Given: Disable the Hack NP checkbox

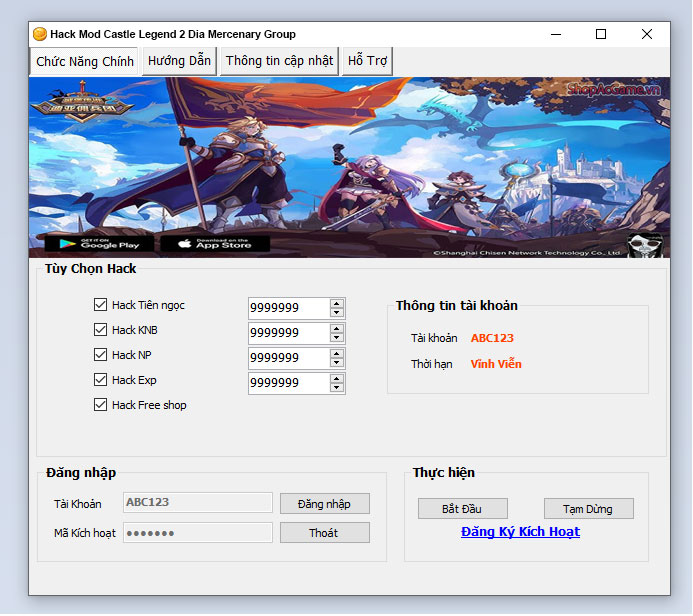Looking at the screenshot, I should [100, 355].
